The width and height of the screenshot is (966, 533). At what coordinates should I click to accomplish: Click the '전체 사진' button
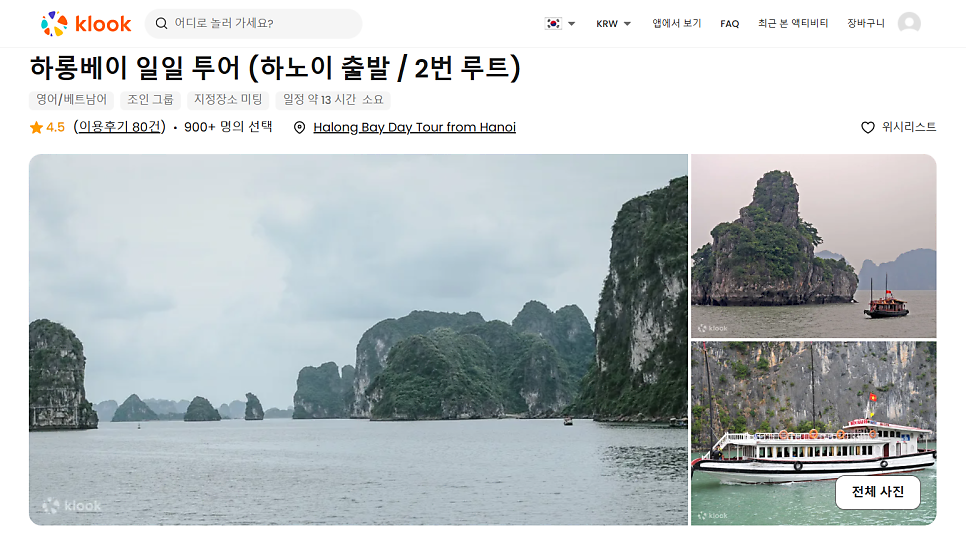coord(878,492)
